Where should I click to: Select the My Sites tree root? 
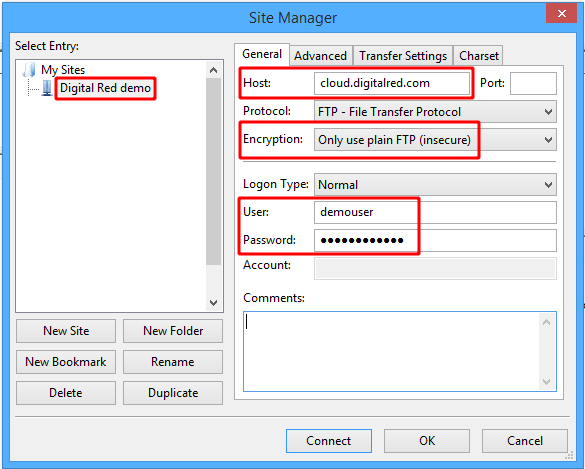click(x=63, y=70)
